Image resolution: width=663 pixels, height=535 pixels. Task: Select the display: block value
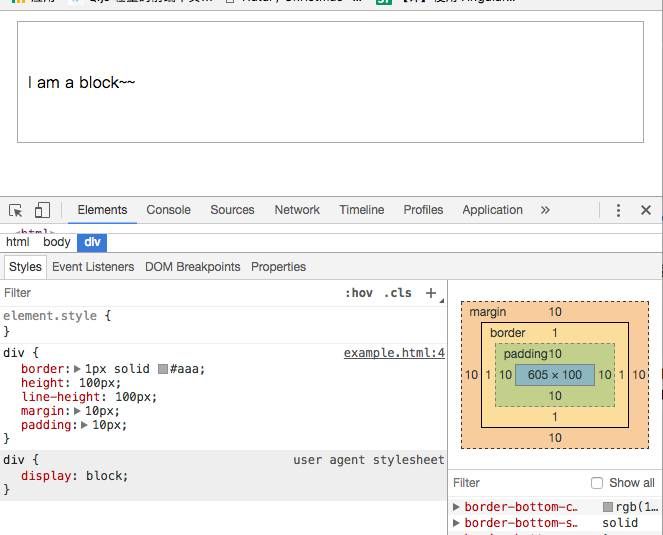(107, 476)
